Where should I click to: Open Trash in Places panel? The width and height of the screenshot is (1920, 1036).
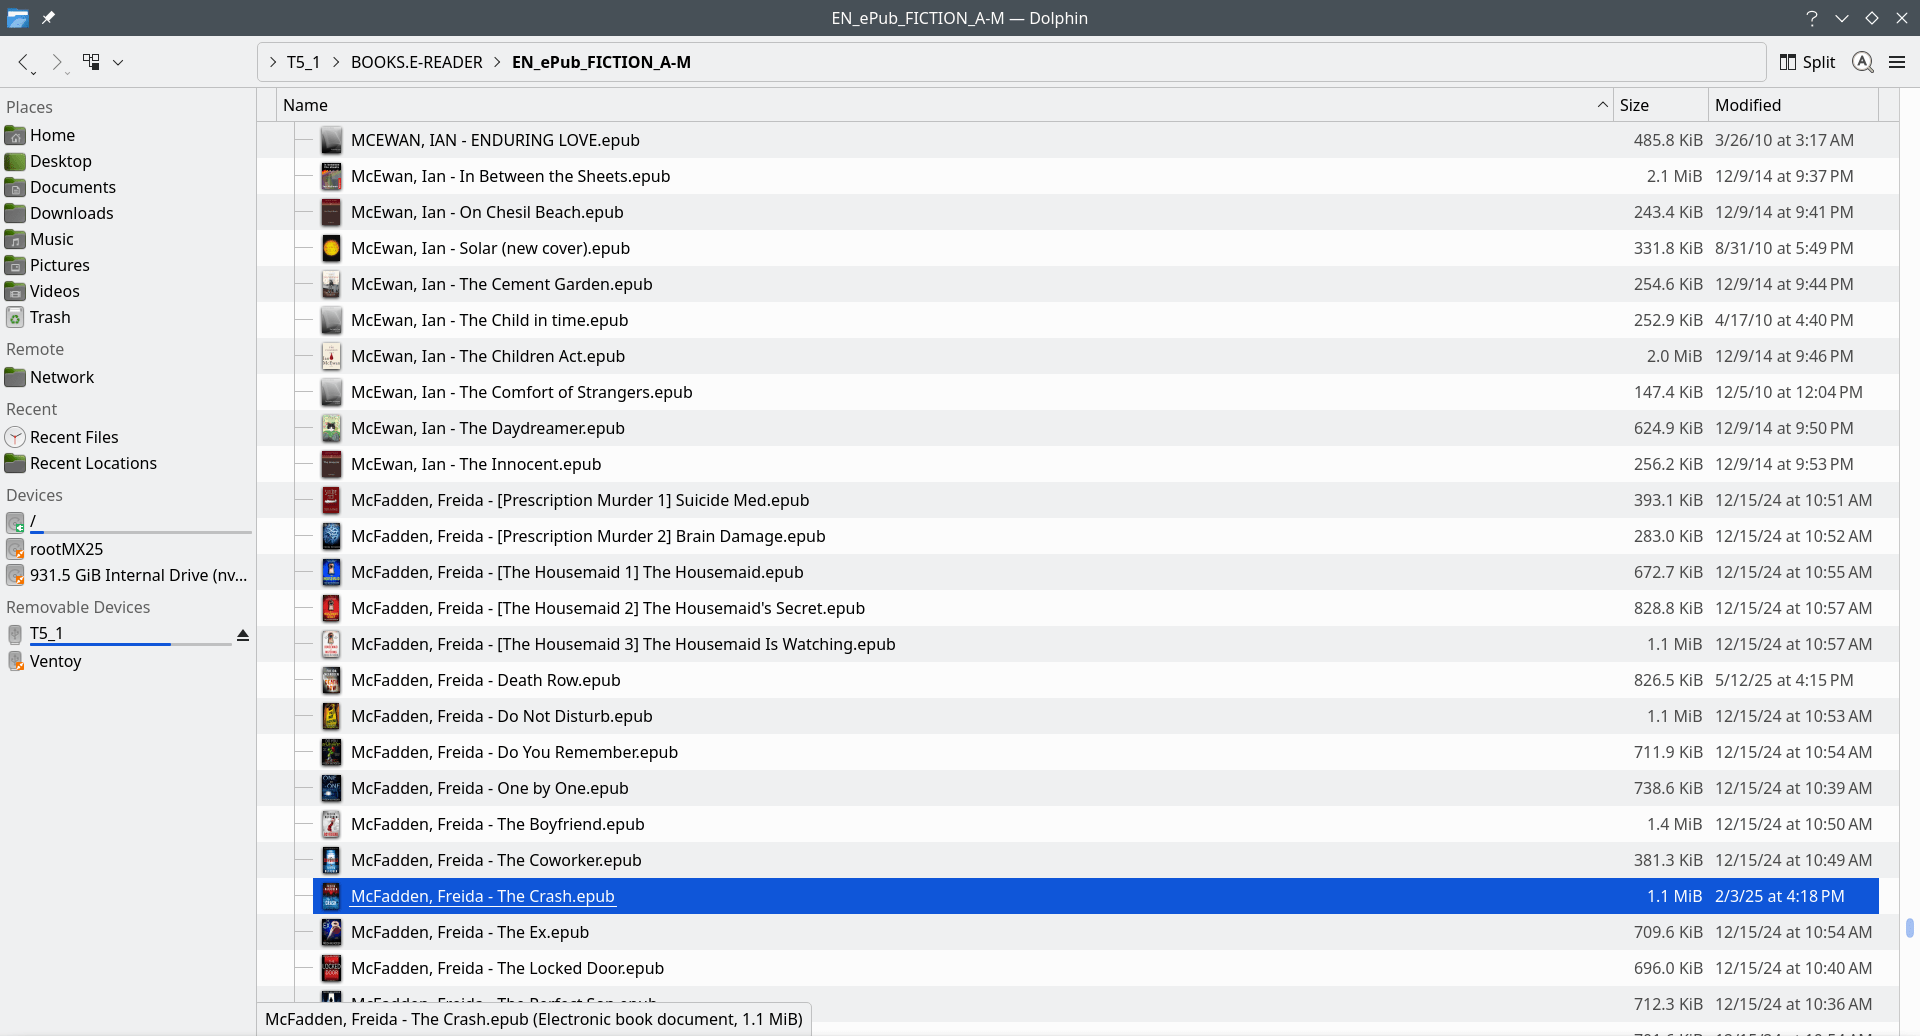pyautogui.click(x=50, y=317)
